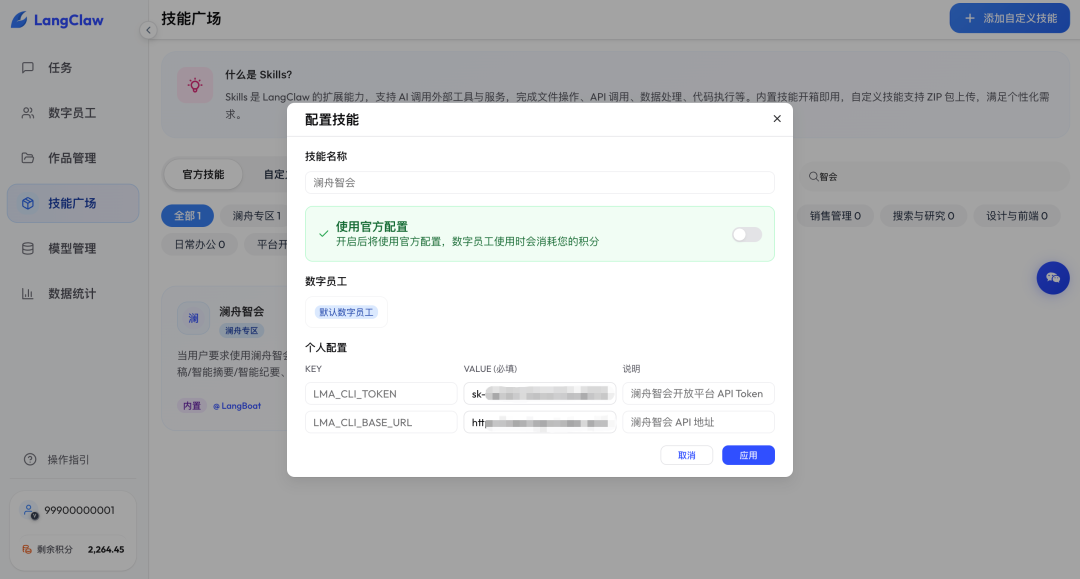Screen dimensions: 1080x579
Task: Switch to 官方技能 tab
Action: (203, 174)
